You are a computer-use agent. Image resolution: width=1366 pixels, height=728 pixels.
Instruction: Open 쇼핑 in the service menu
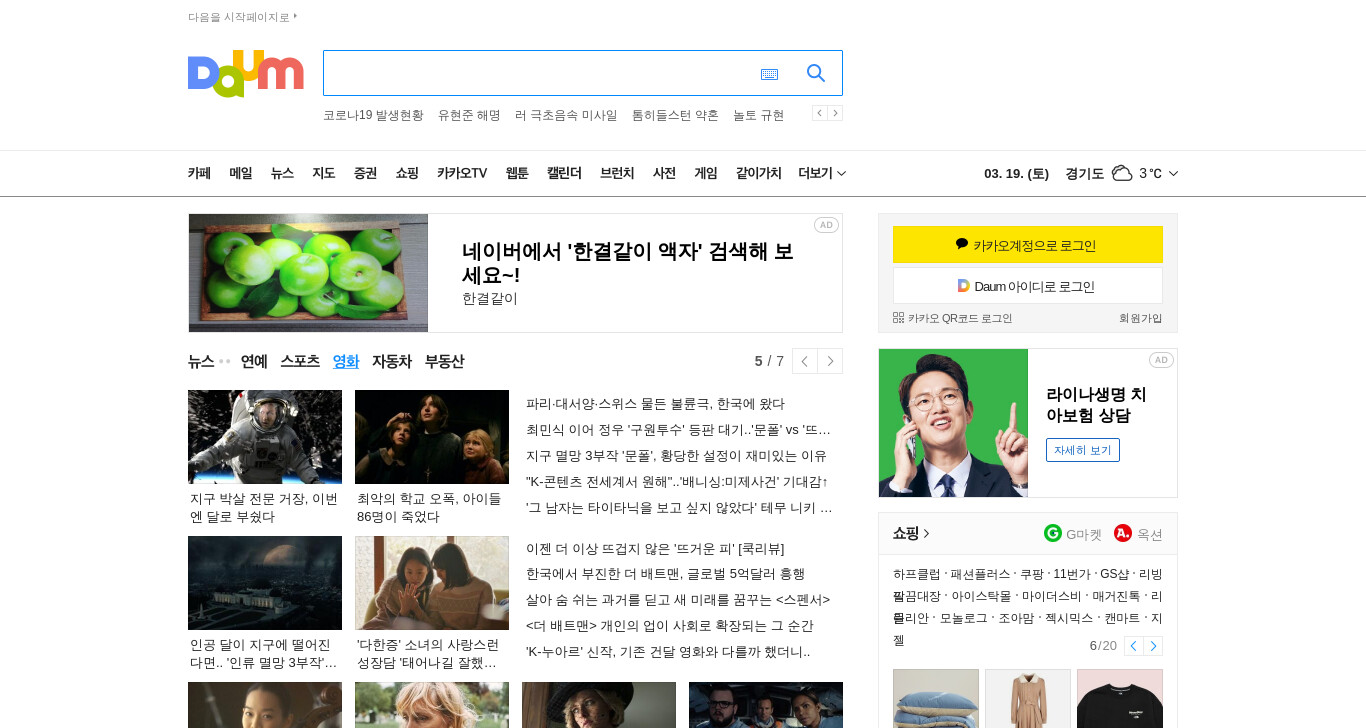click(407, 173)
